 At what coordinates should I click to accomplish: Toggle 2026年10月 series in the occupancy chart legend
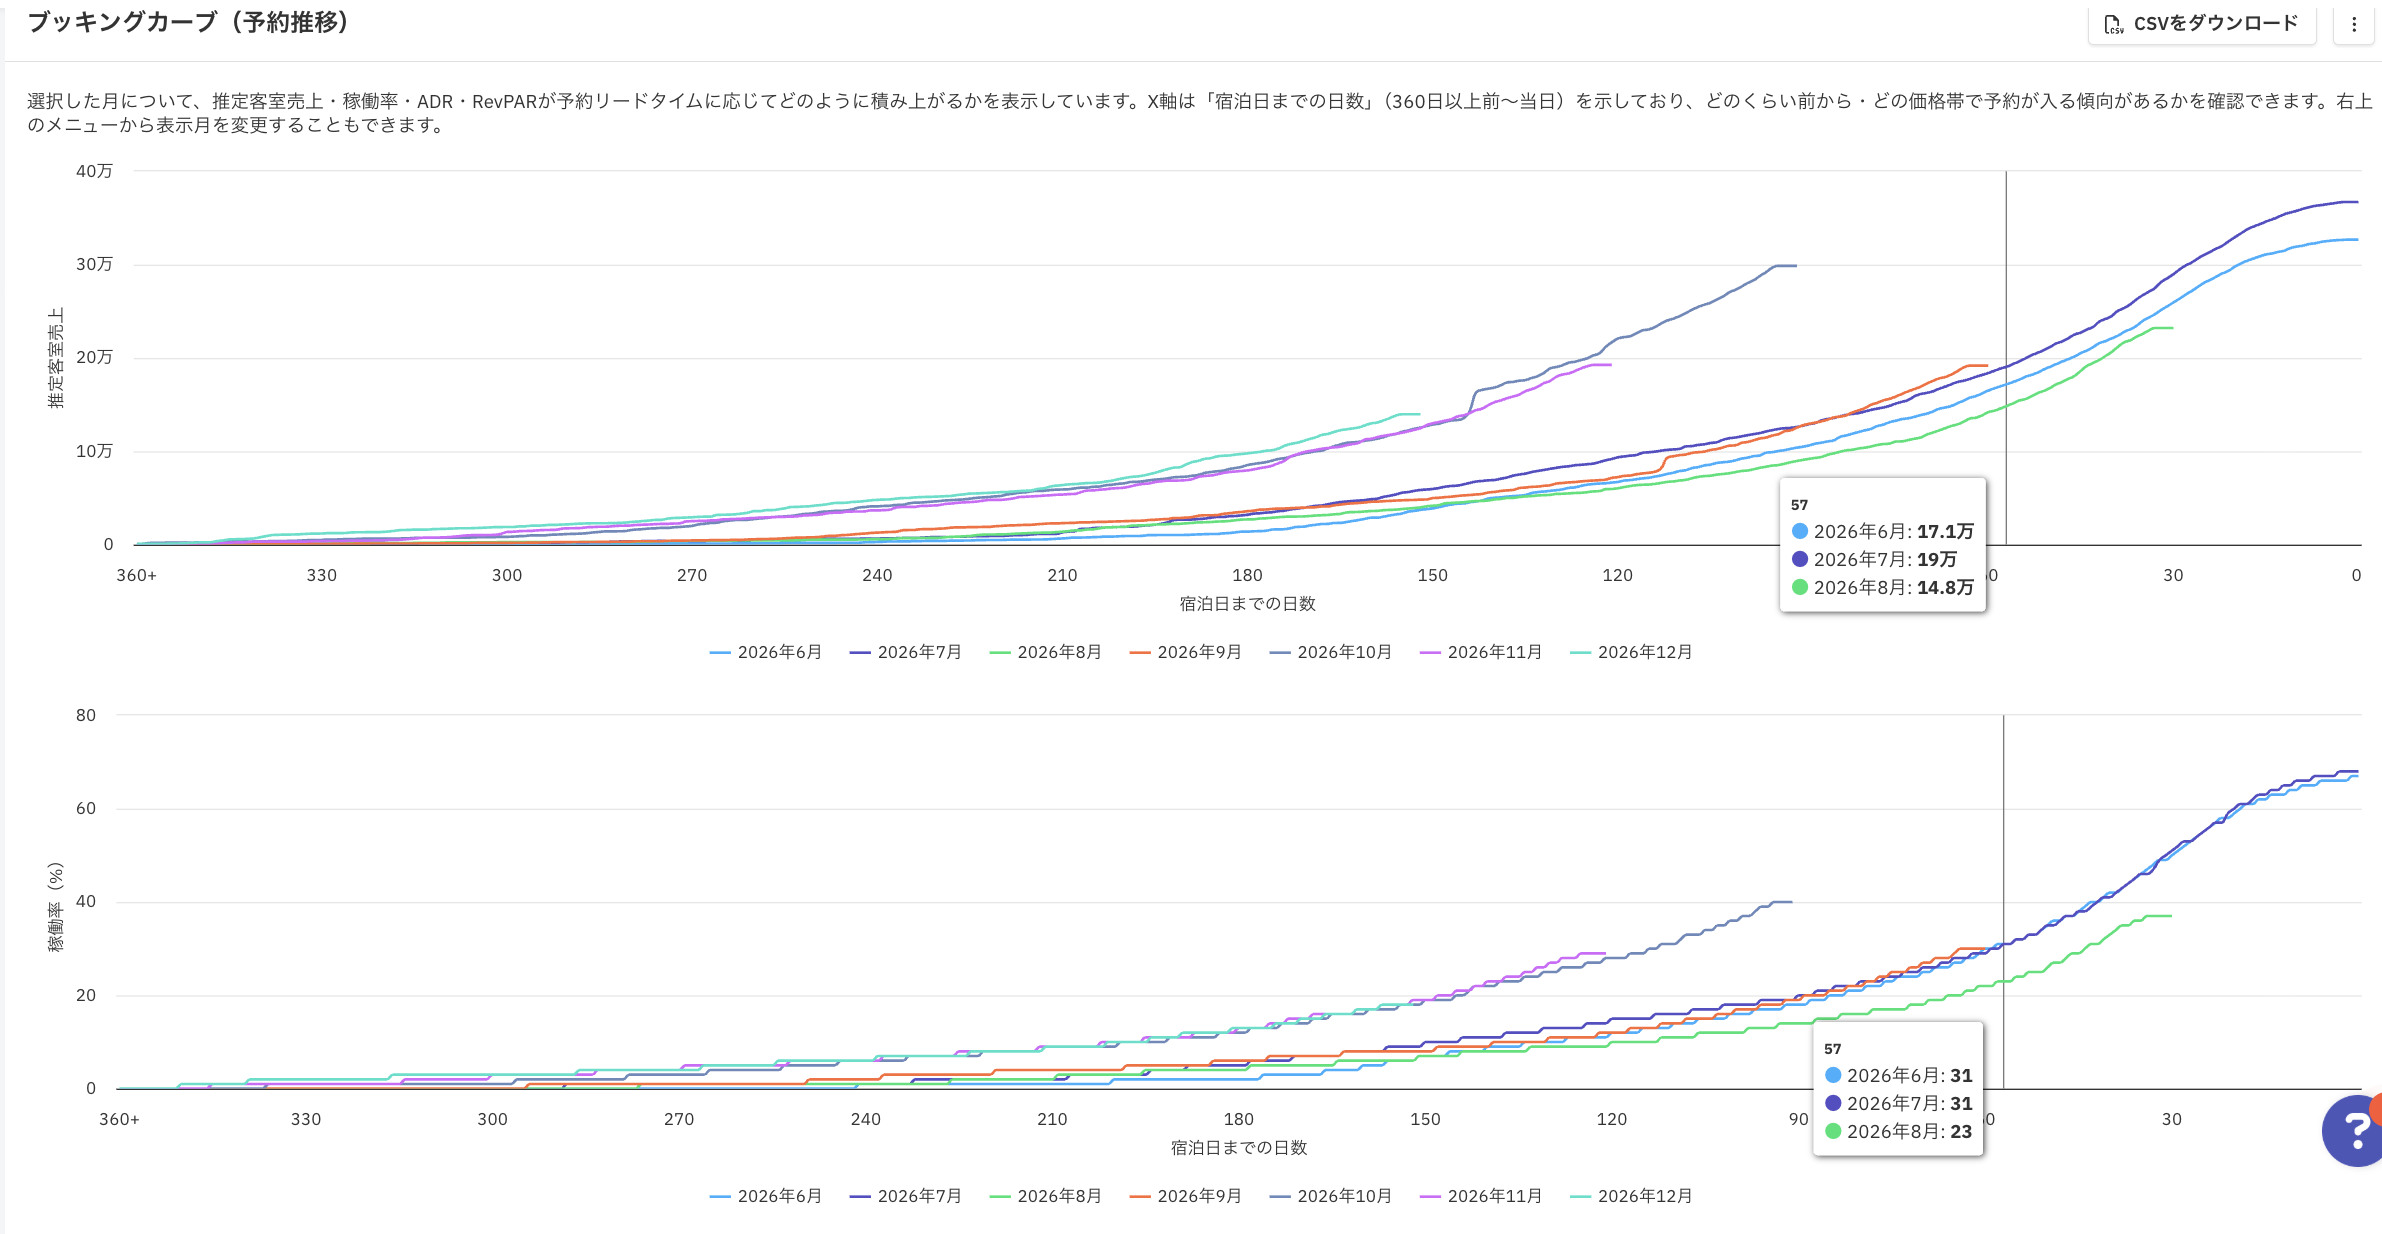(1331, 1196)
